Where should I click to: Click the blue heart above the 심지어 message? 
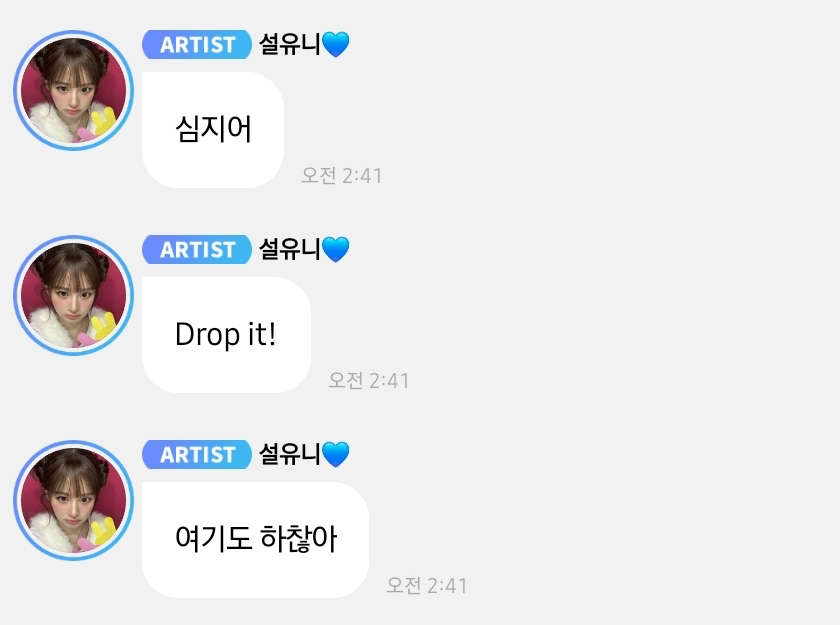(x=336, y=44)
